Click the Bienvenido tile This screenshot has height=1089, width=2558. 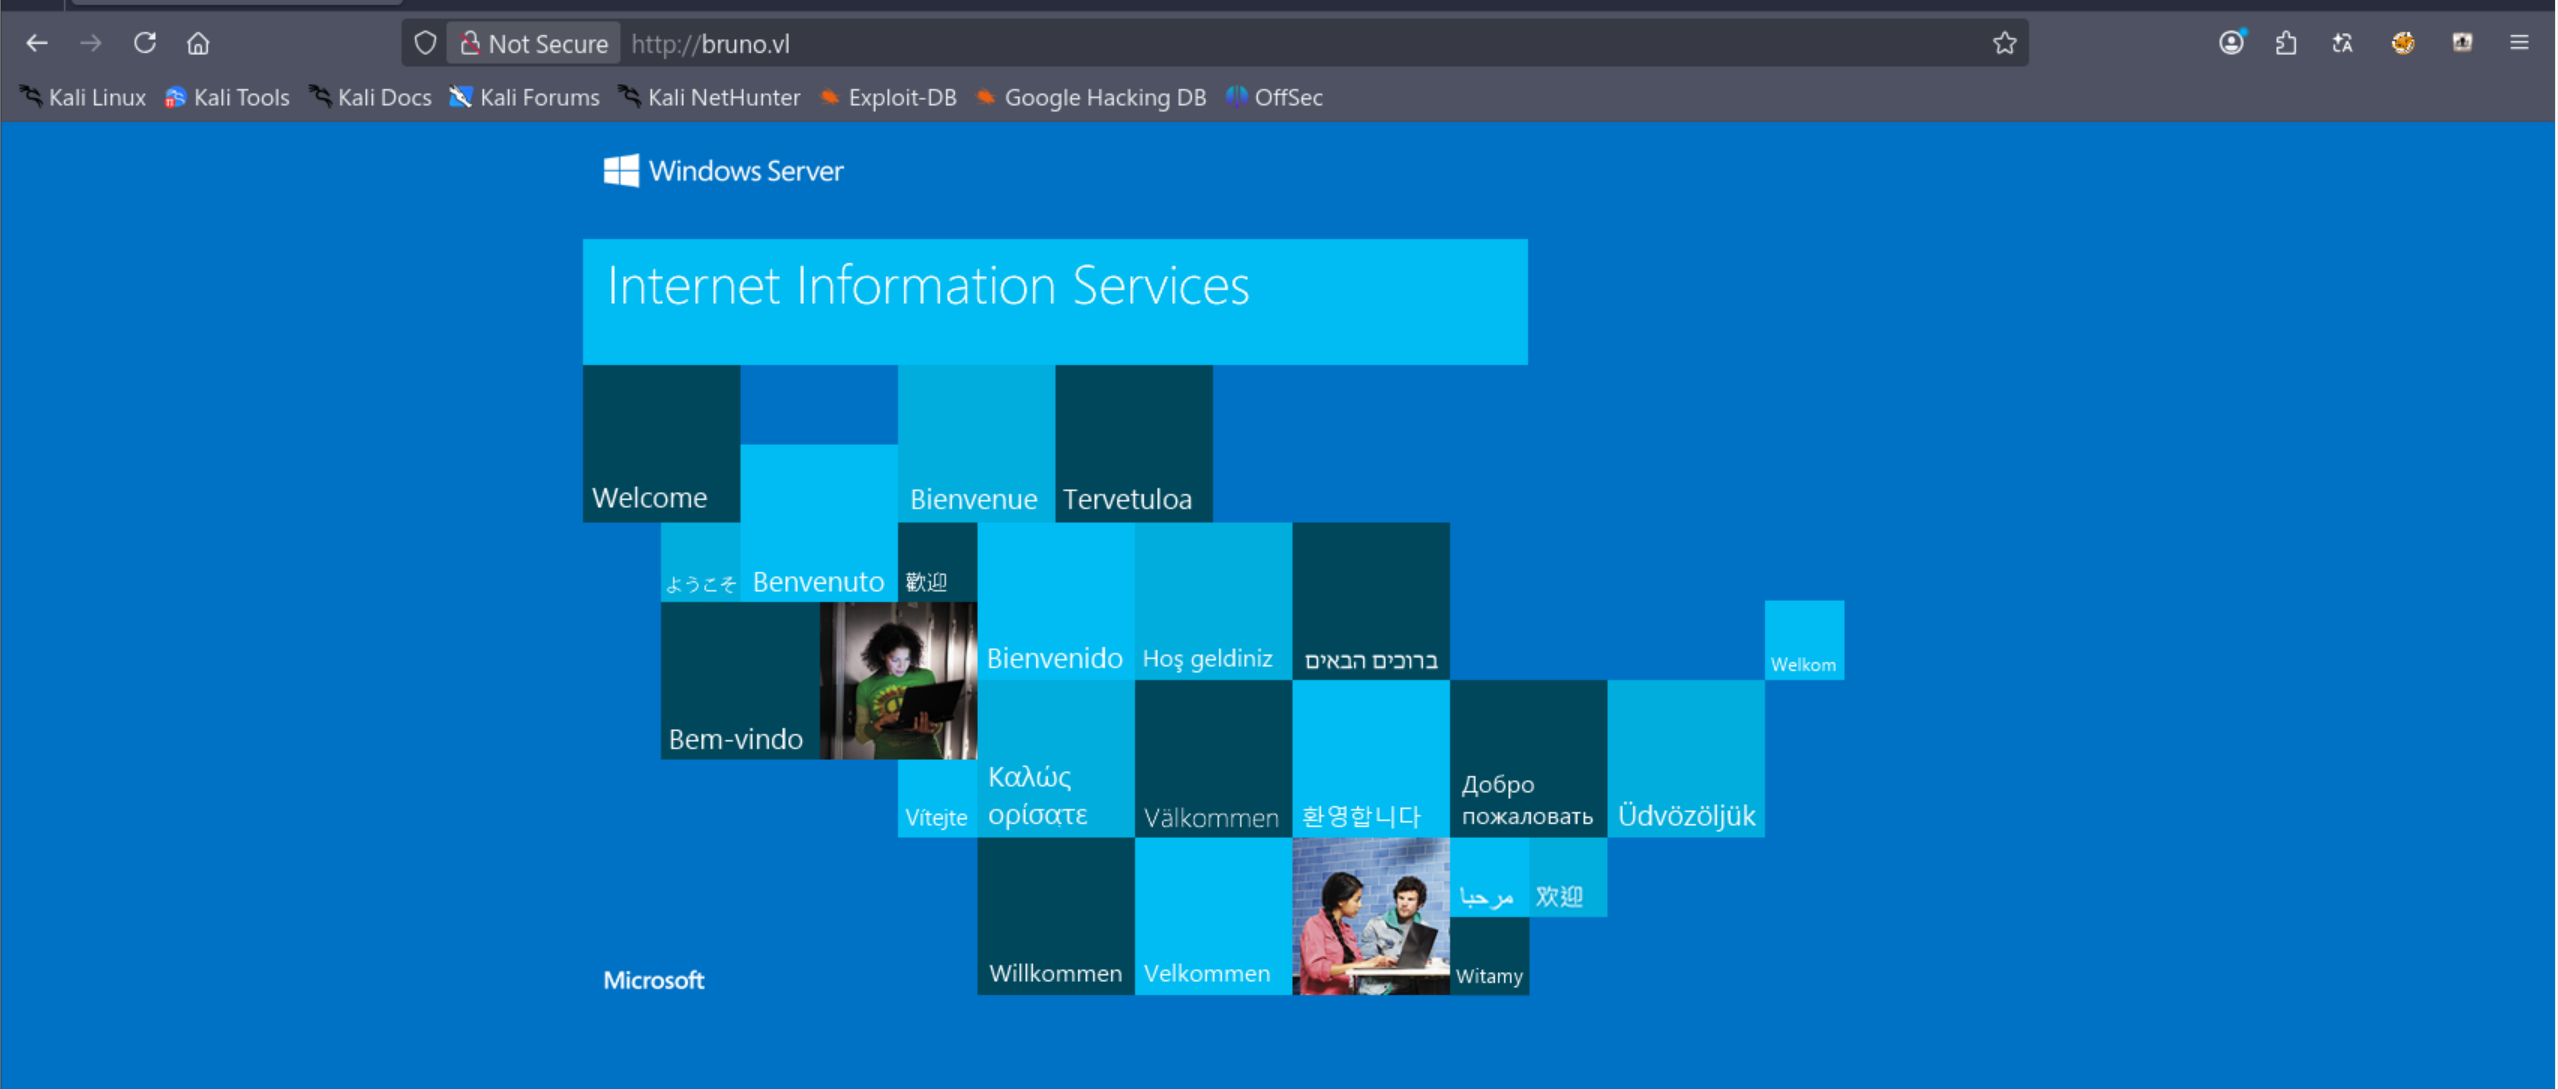click(x=1056, y=601)
